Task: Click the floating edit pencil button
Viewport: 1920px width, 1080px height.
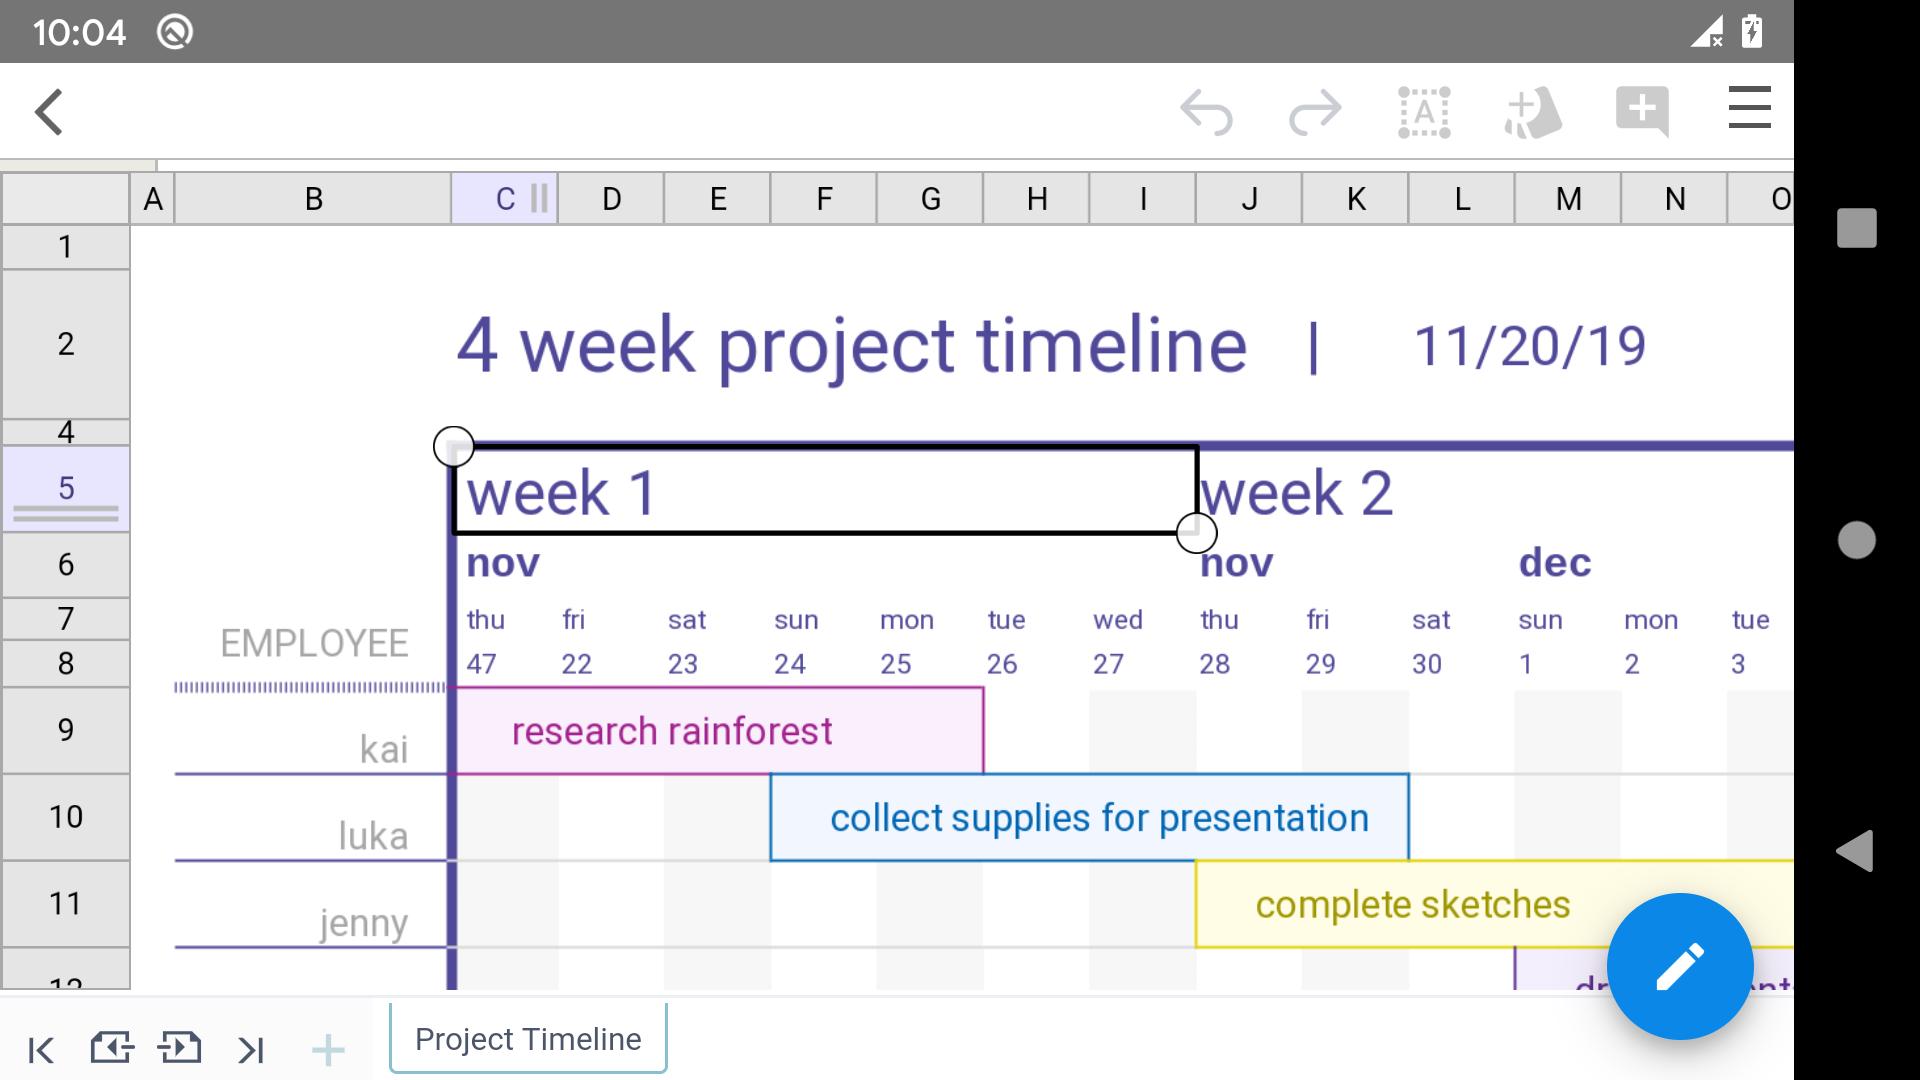Action: tap(1679, 964)
